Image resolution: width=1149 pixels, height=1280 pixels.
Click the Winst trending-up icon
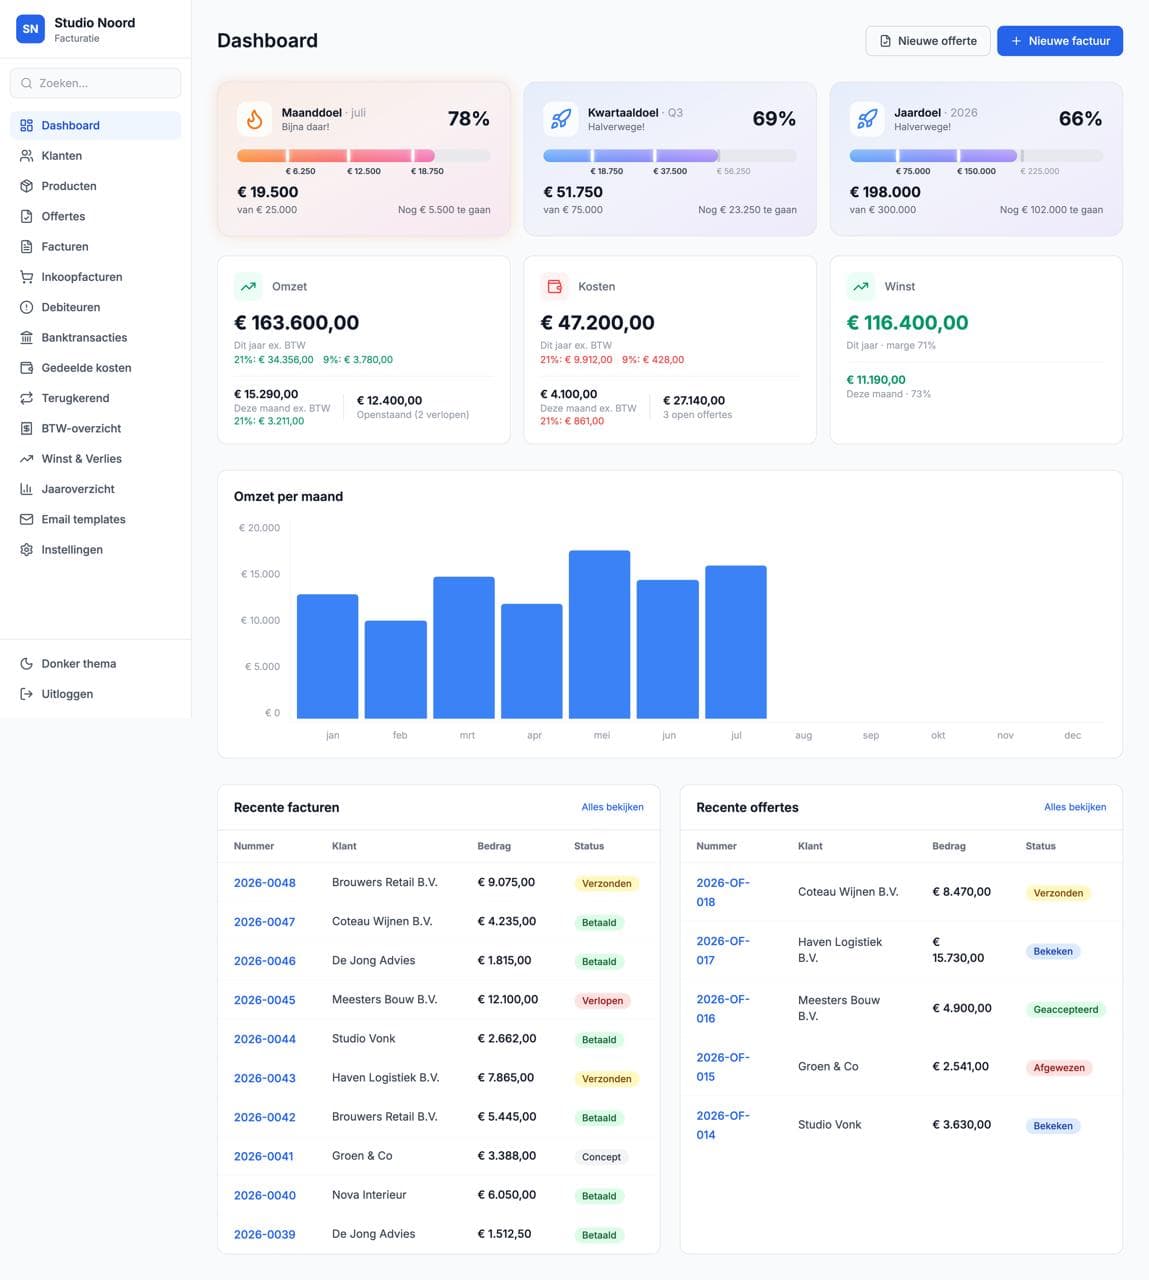click(x=860, y=286)
